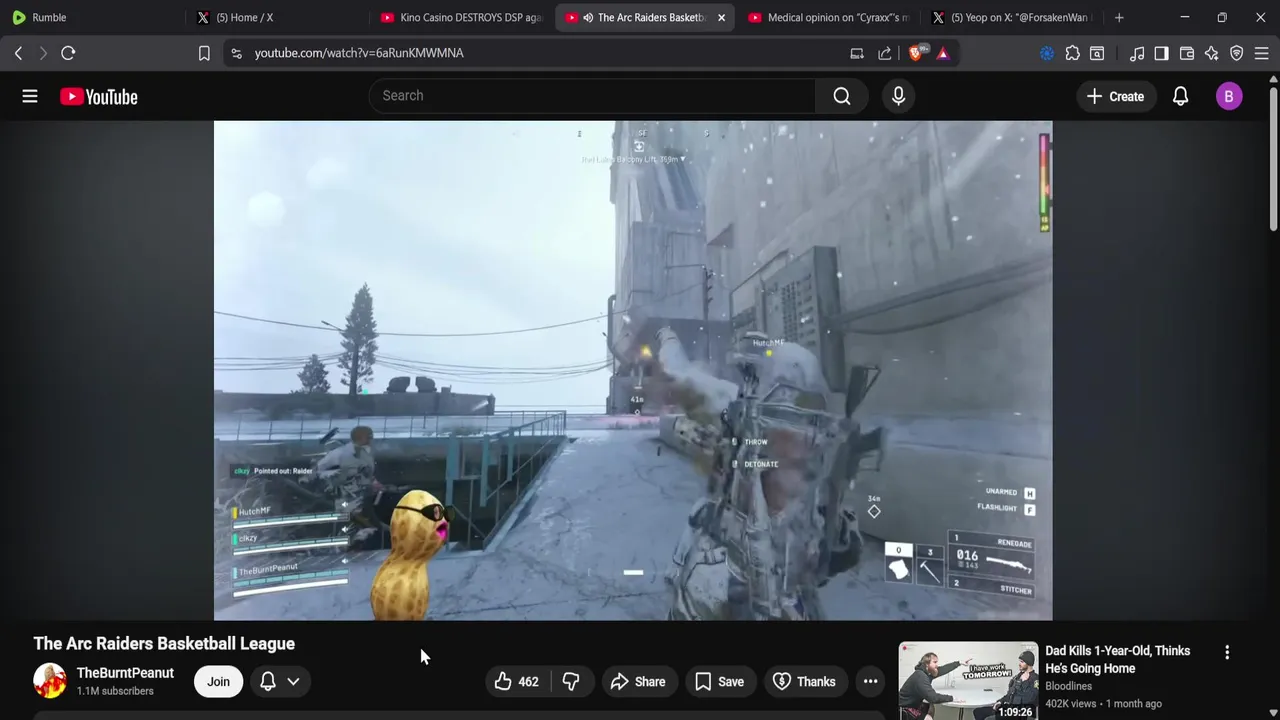
Task: Open Dad Kills 1-Year-Old video thumbnail
Action: (x=968, y=680)
